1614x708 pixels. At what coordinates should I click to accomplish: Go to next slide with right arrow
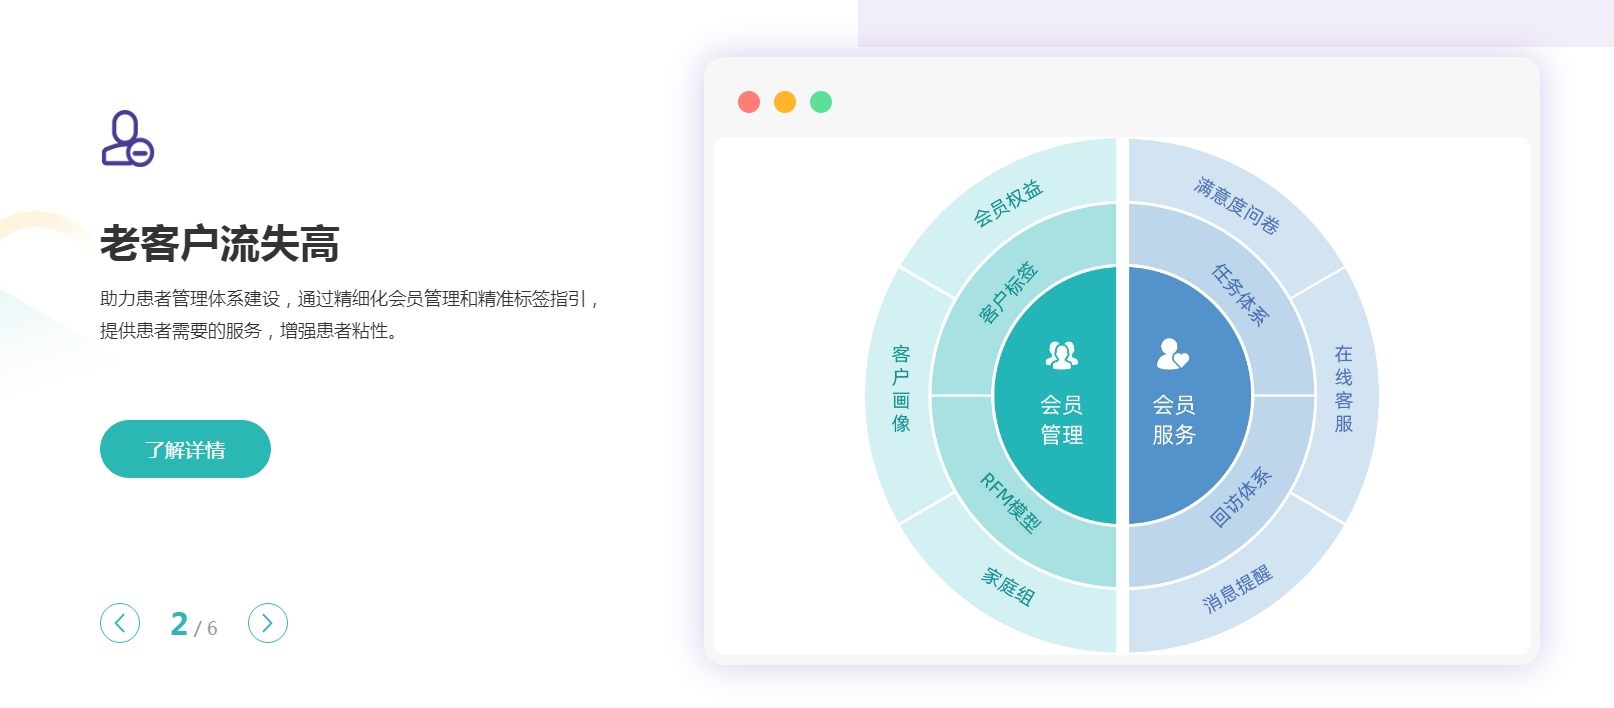click(267, 623)
